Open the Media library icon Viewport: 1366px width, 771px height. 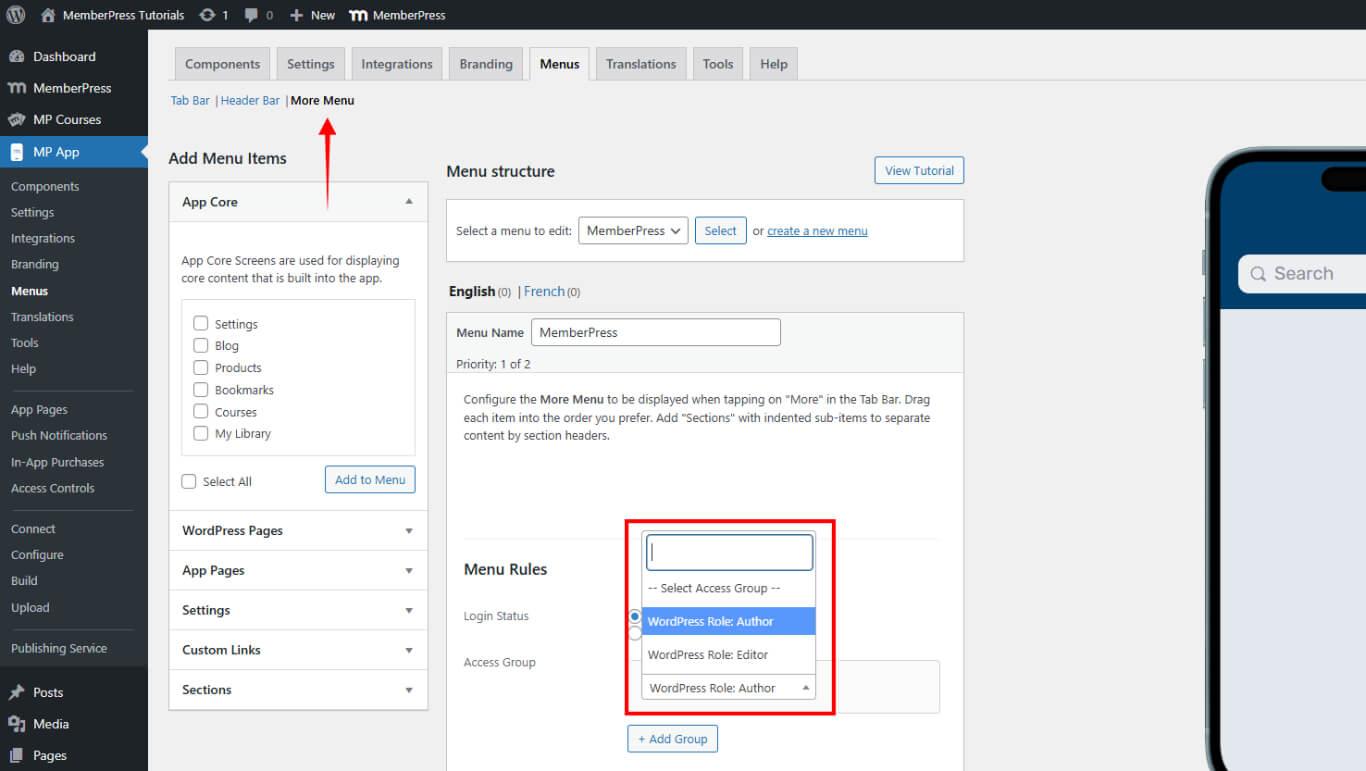pyautogui.click(x=16, y=724)
